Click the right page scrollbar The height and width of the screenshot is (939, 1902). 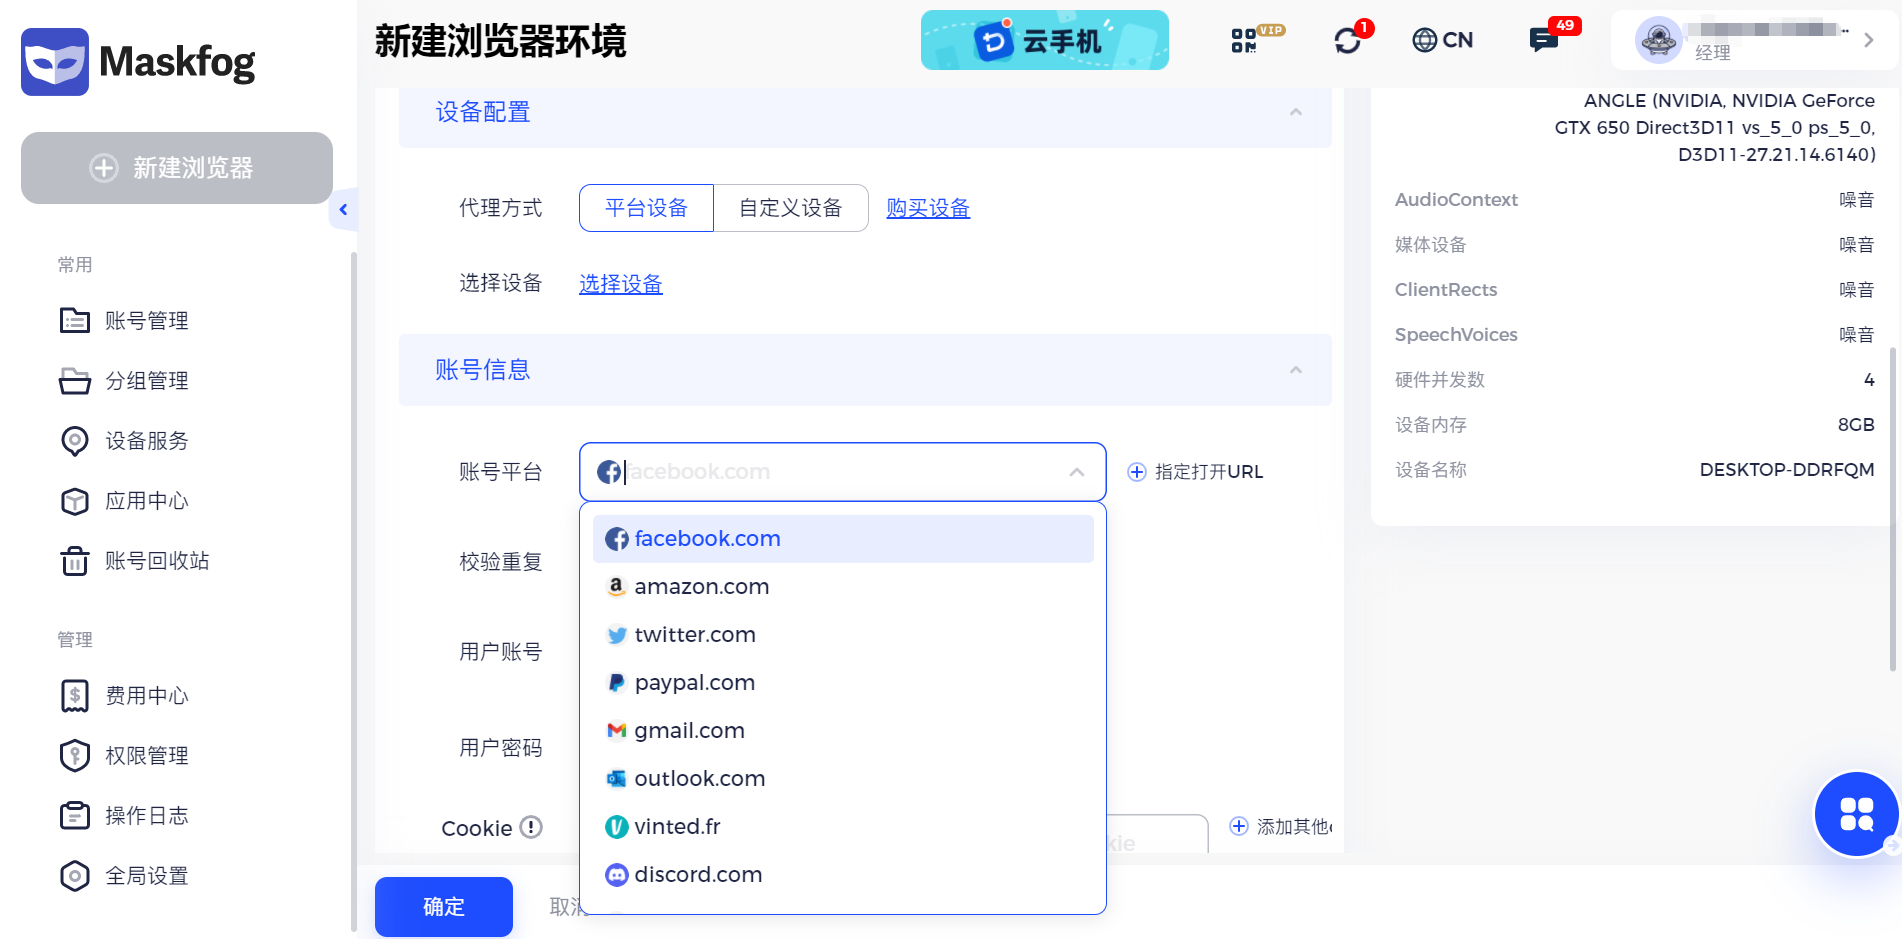coord(1892,510)
